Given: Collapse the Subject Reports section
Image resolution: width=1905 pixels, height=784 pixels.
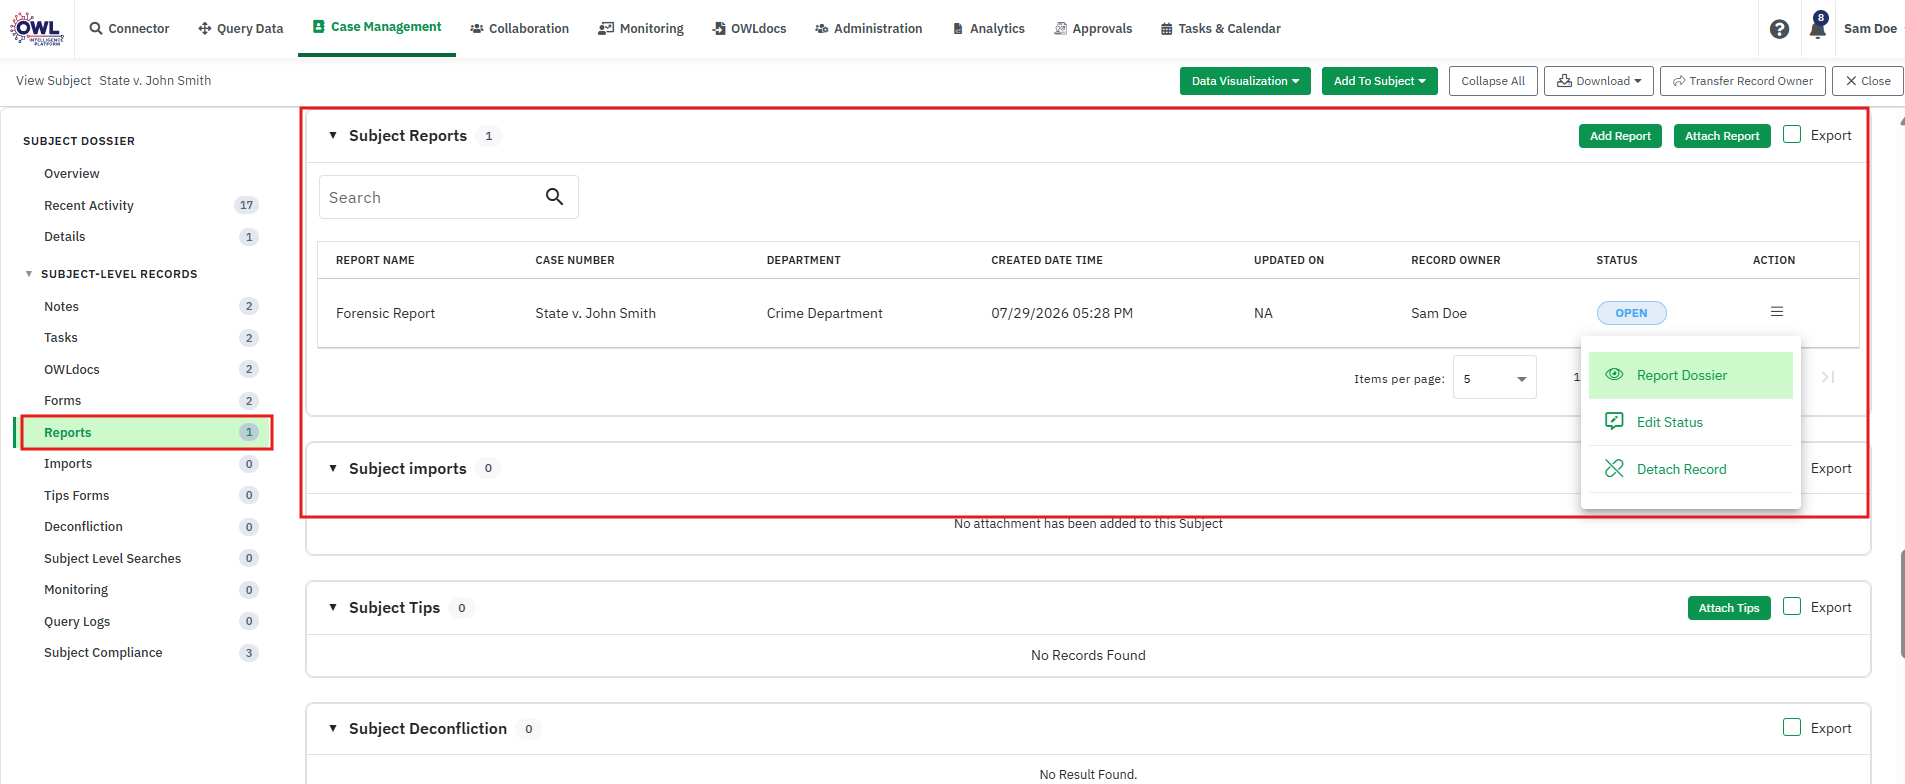Looking at the screenshot, I should click(333, 135).
